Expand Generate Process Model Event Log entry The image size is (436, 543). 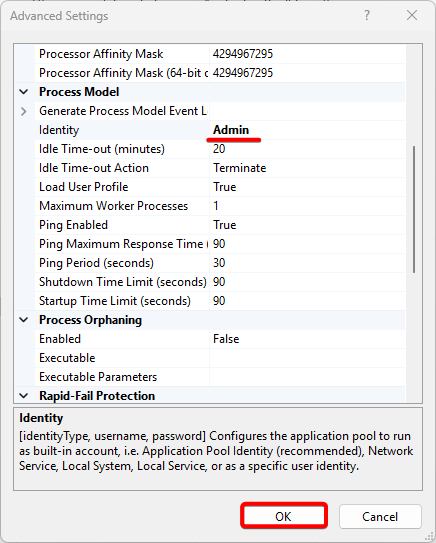point(24,111)
